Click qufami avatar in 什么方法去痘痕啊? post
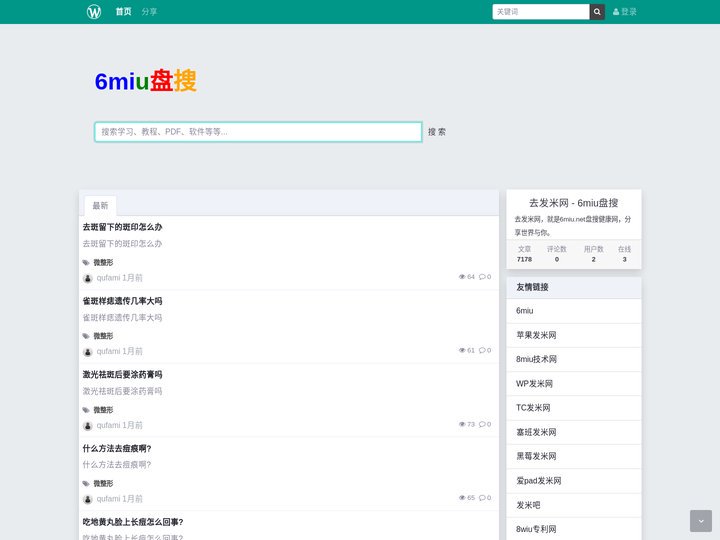Screen dimensions: 720x540 pyautogui.click(x=88, y=499)
